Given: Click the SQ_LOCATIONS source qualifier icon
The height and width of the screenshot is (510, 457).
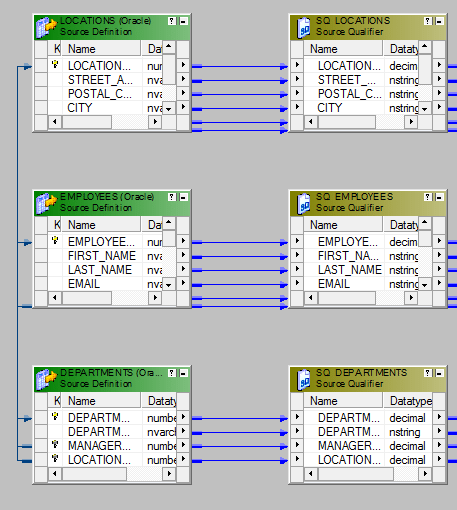Looking at the screenshot, I should point(304,27).
